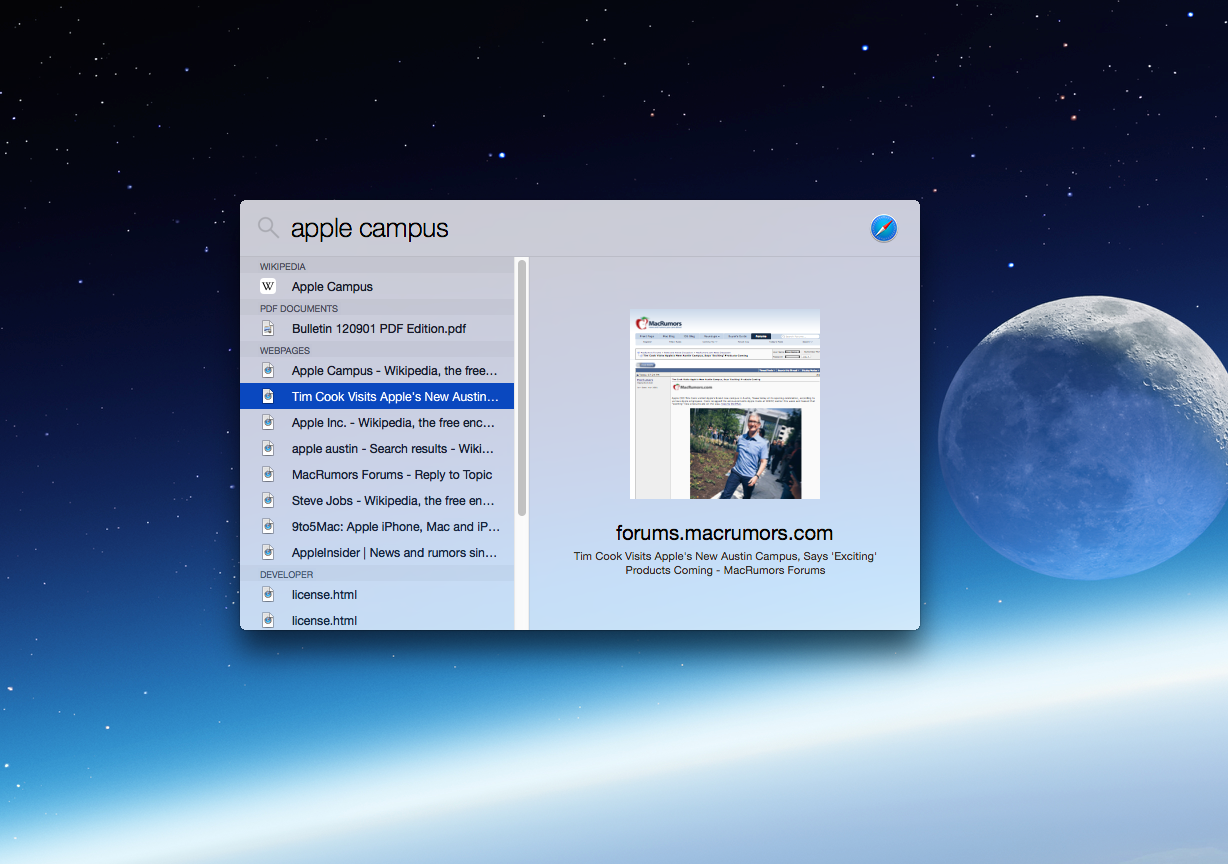This screenshot has height=864, width=1228.
Task: Select 'Apple Campus - Wikipedia, the free...' webpage
Action: [x=377, y=370]
